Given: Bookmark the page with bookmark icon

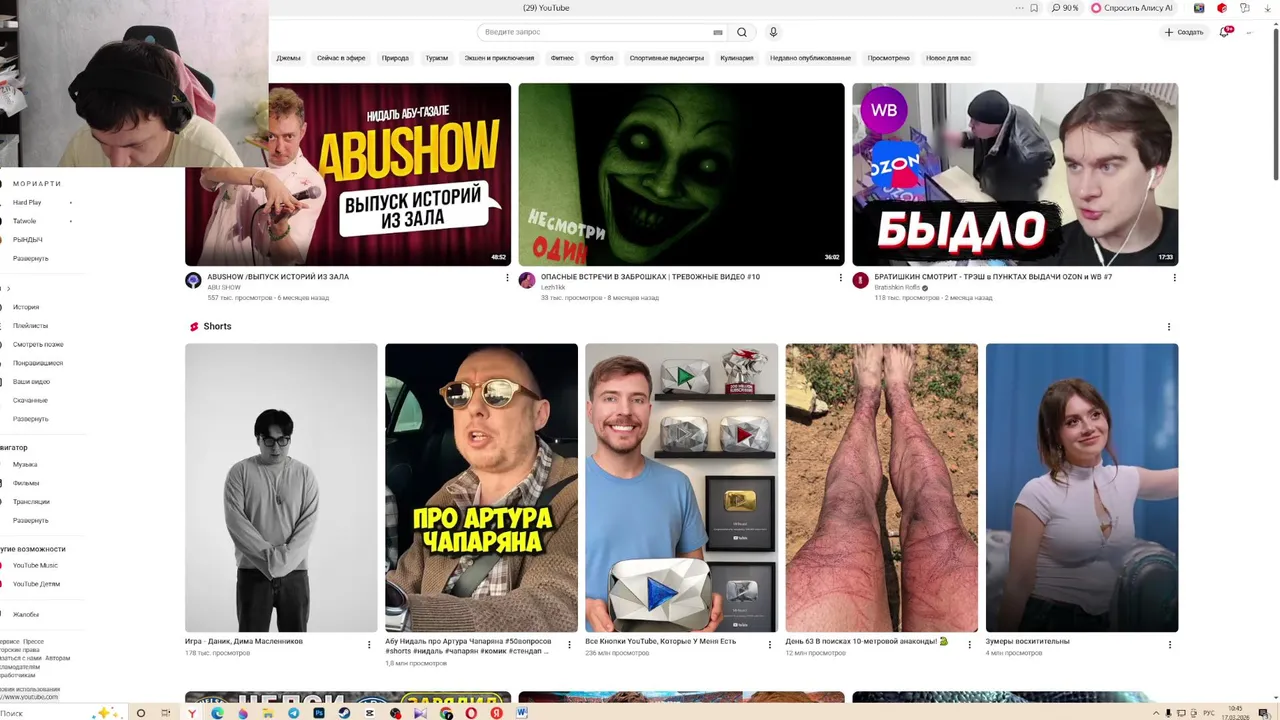Looking at the screenshot, I should tap(1034, 8).
